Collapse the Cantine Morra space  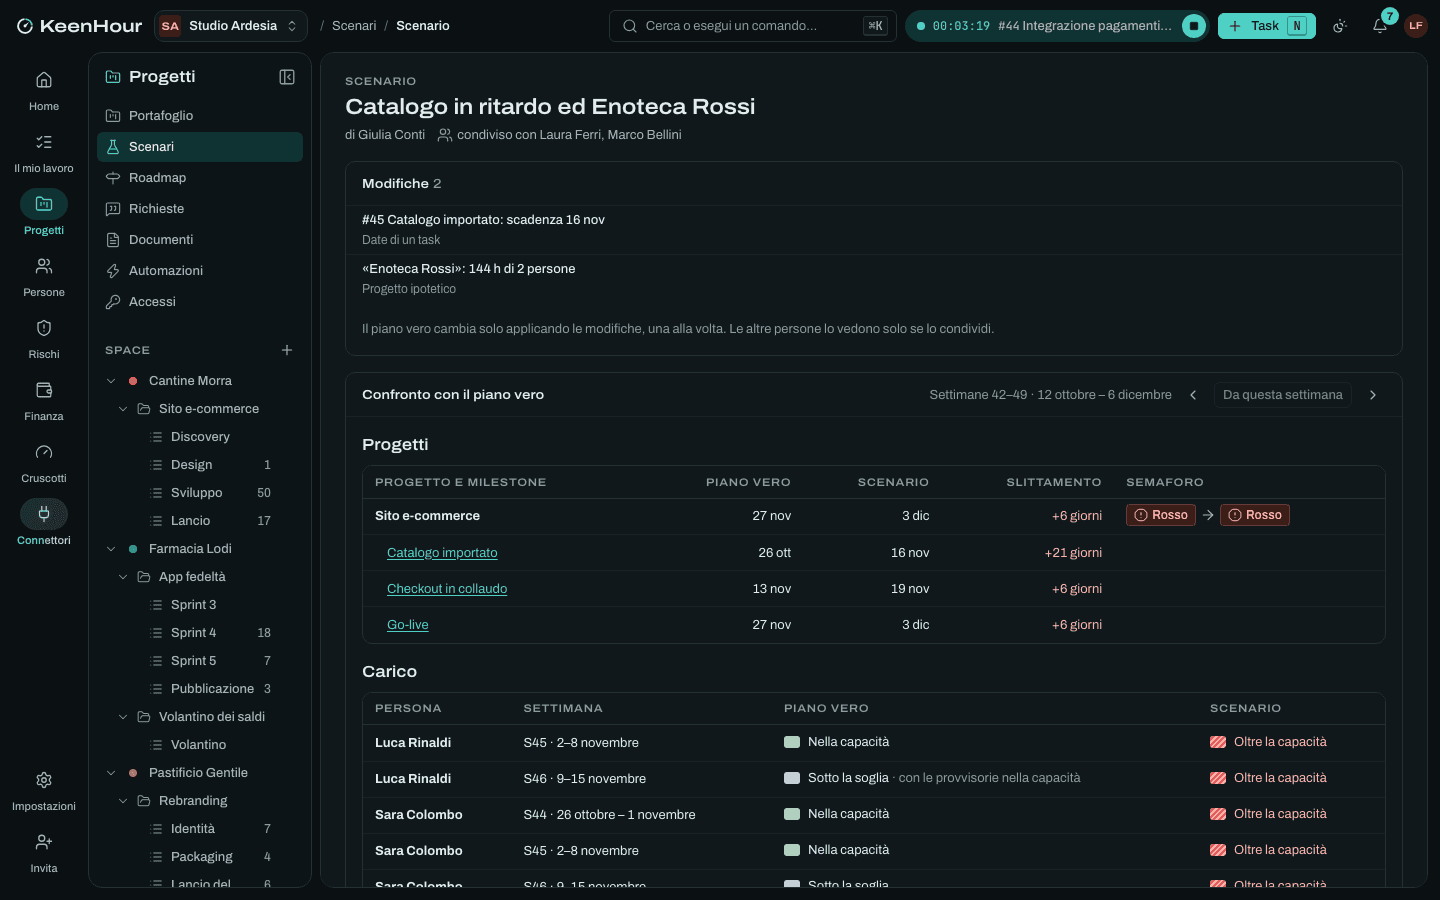pyautogui.click(x=112, y=381)
